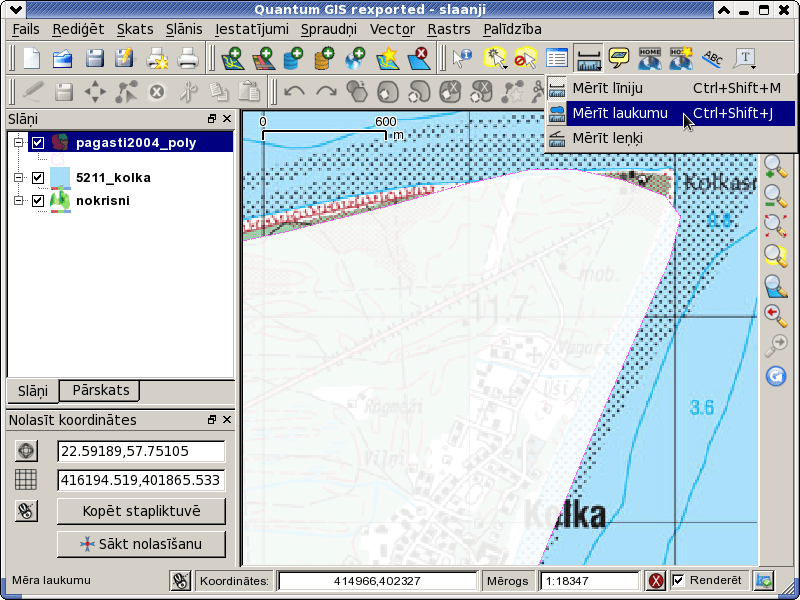
Task: Open the Spraudņi menu
Action: point(329,29)
